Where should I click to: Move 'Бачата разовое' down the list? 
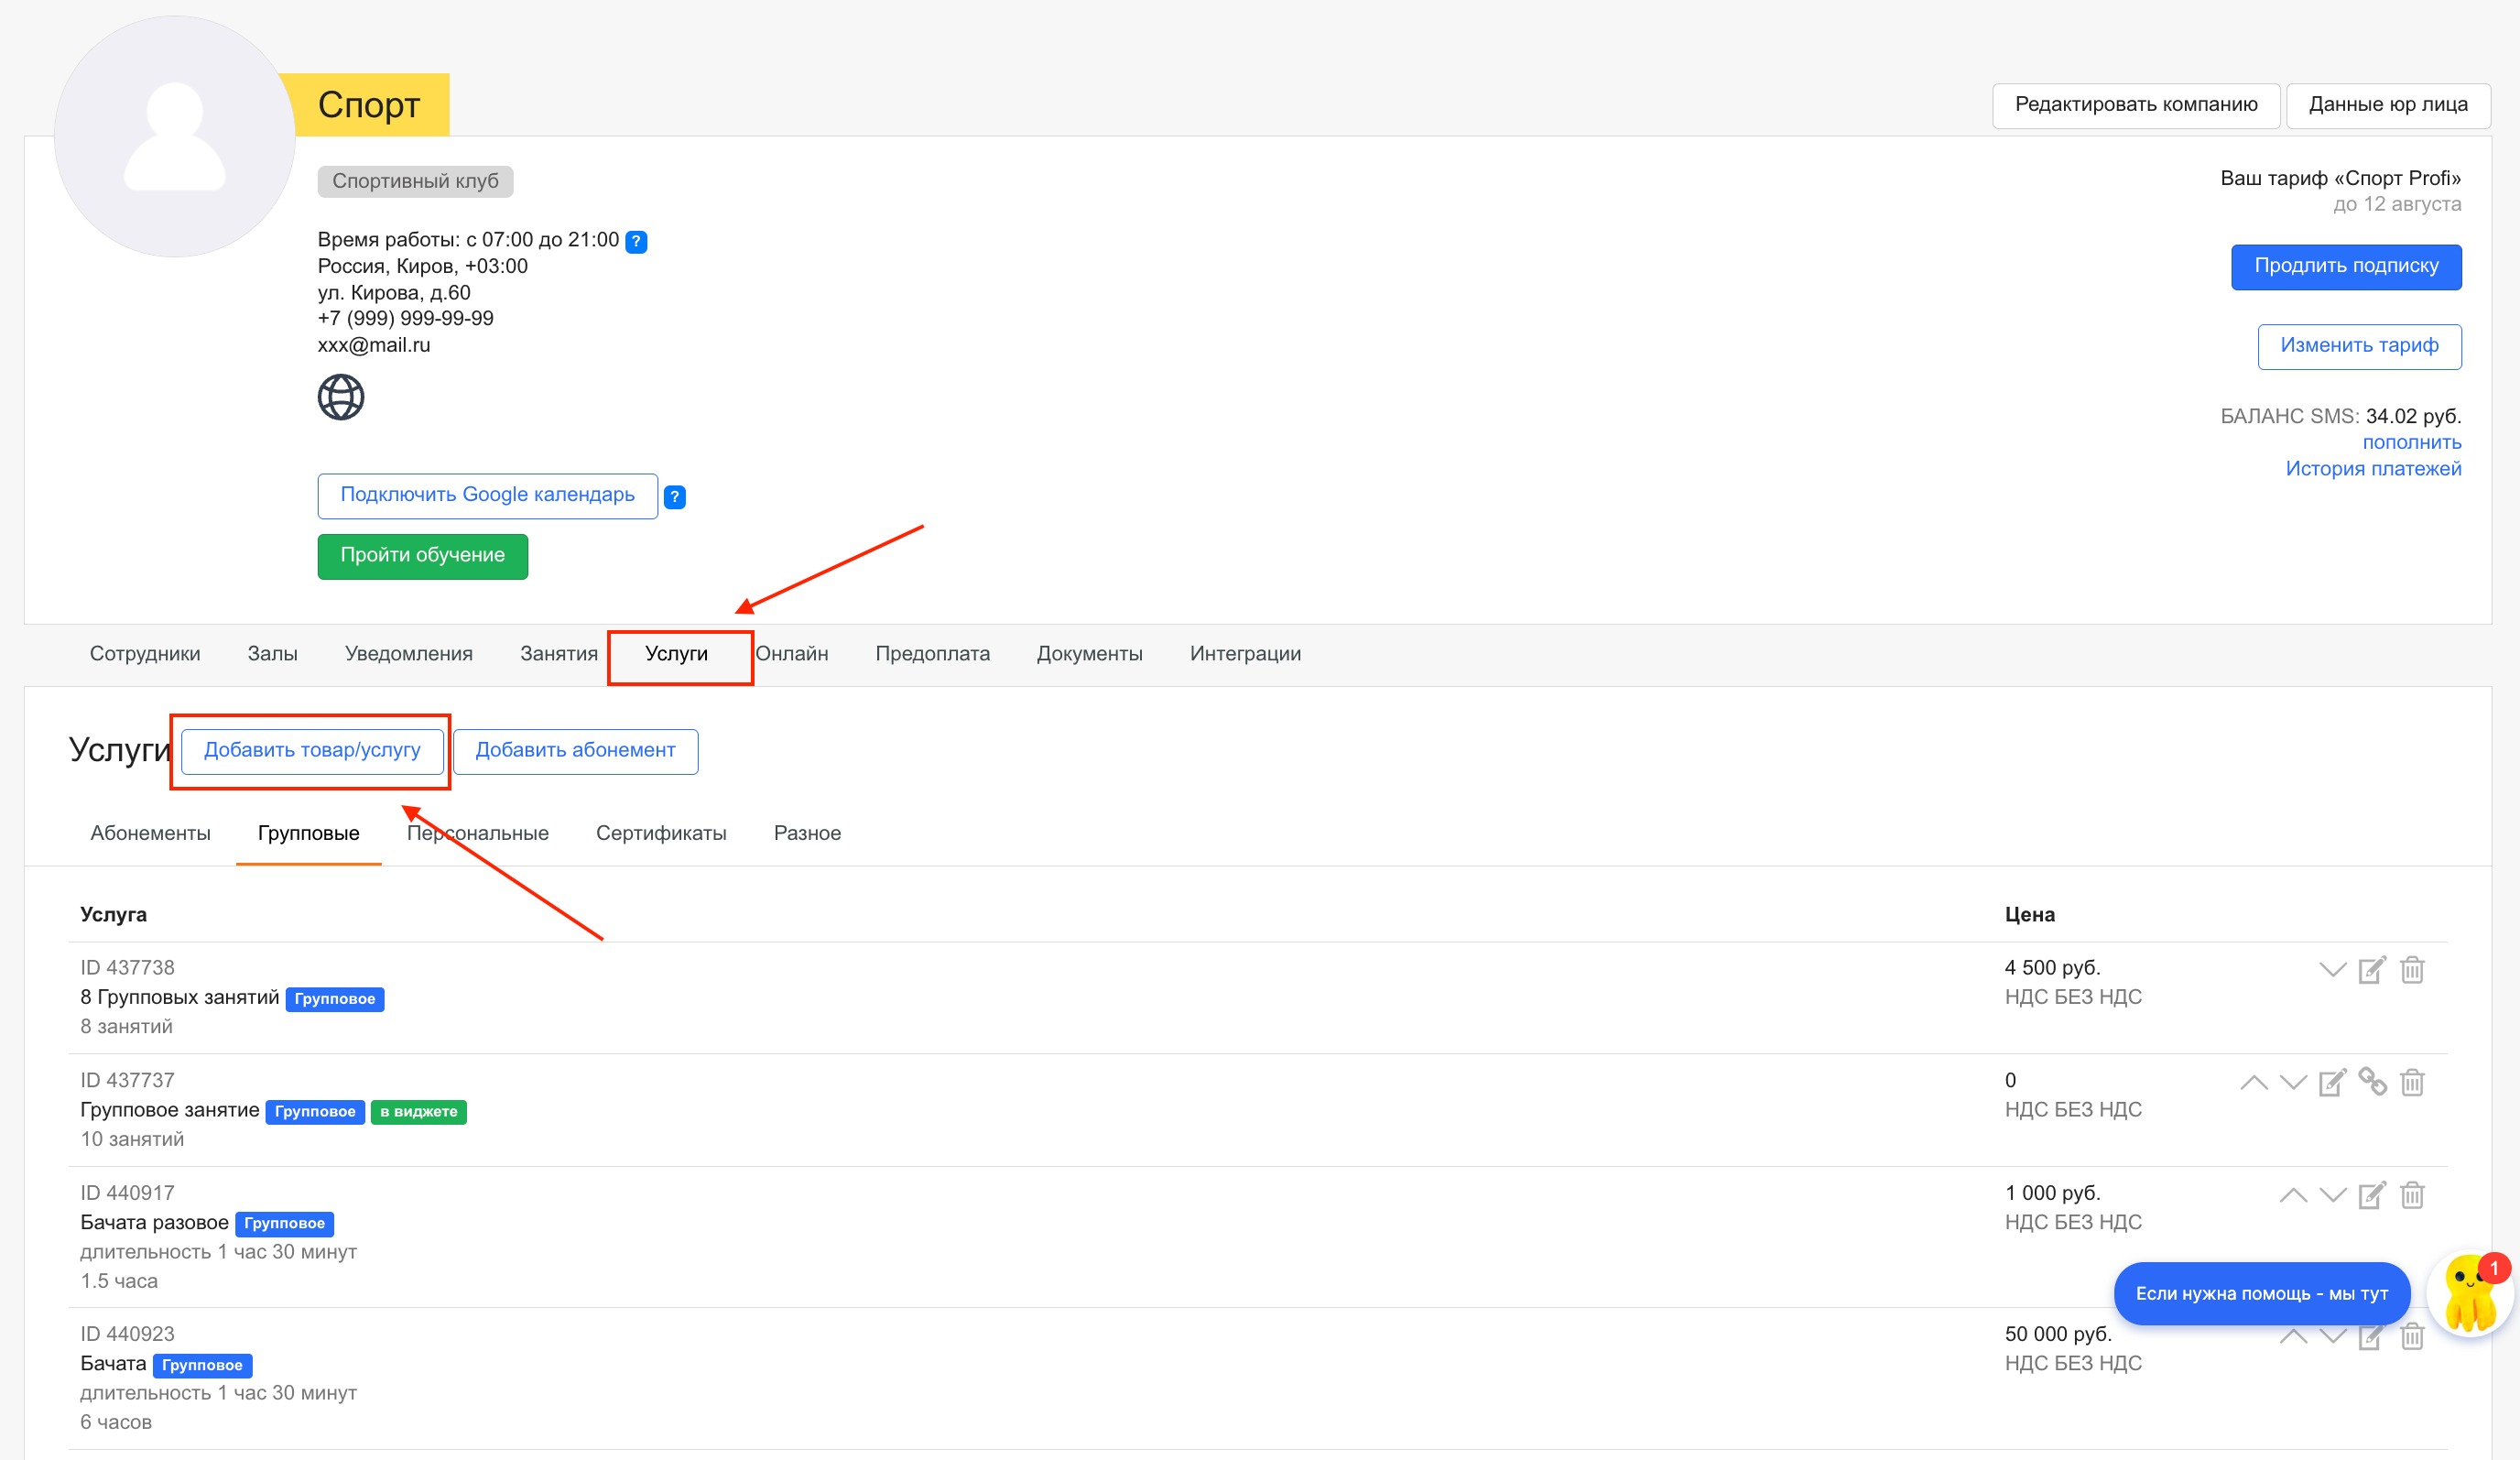[x=2332, y=1195]
